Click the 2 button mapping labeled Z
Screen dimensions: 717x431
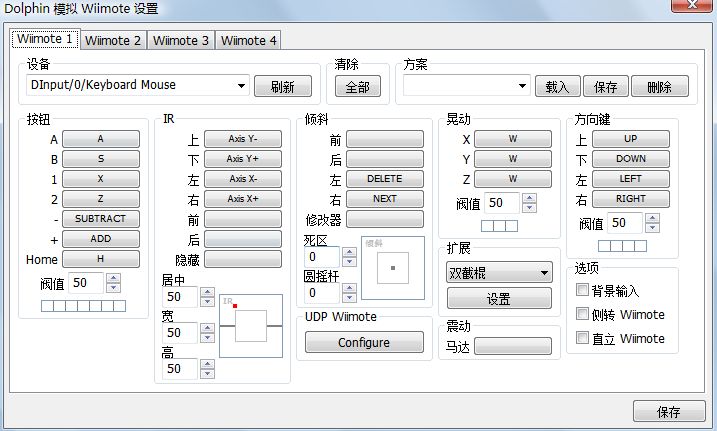coord(101,199)
